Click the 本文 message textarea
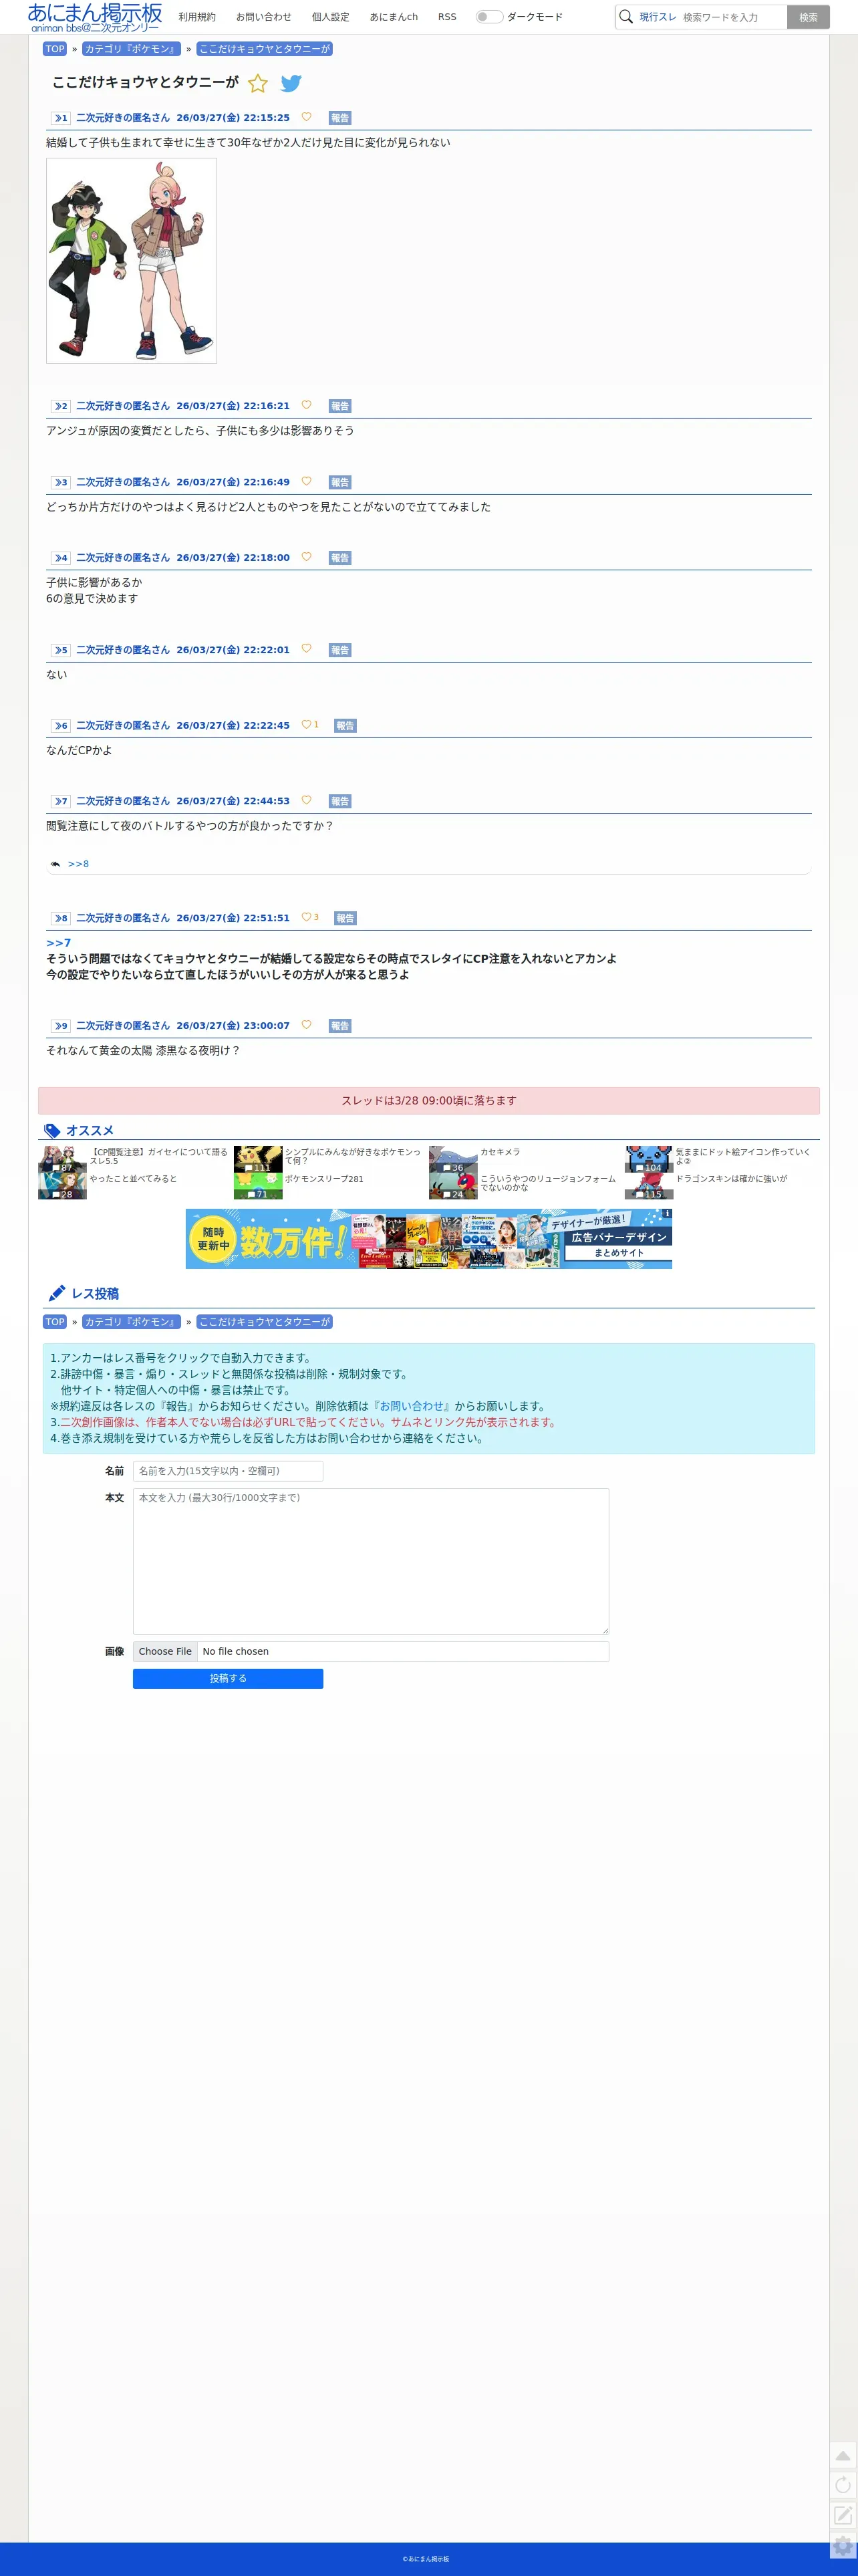 click(371, 1561)
